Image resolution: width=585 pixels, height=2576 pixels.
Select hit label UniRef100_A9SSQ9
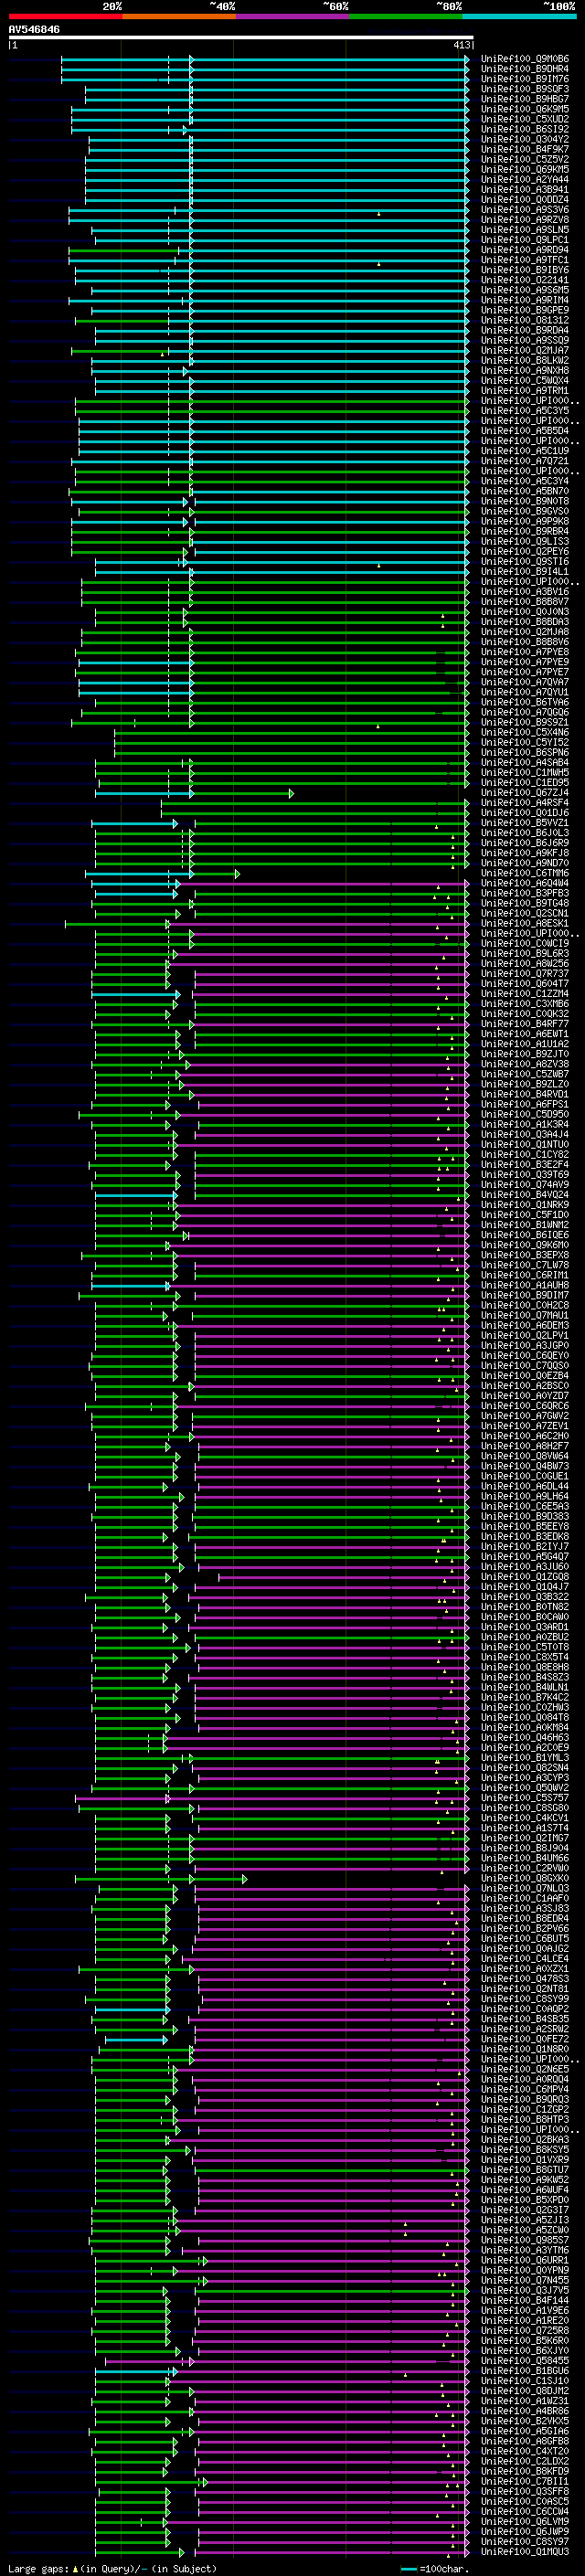[x=525, y=340]
